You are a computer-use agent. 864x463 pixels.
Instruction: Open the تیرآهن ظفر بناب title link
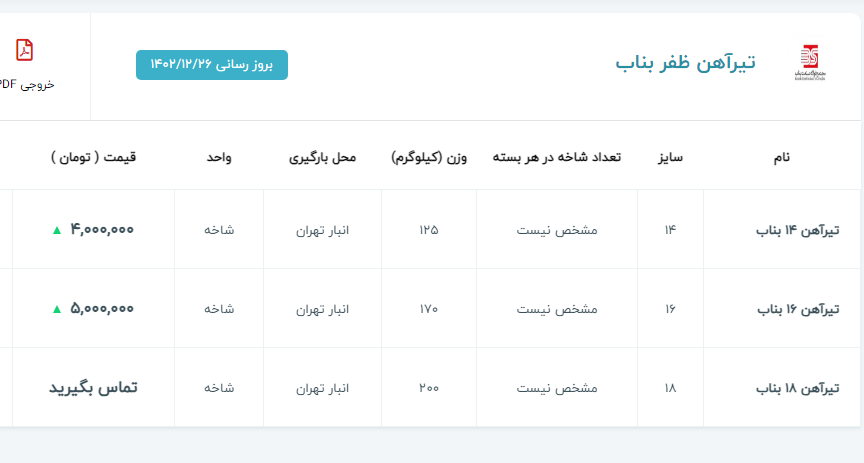coord(685,63)
